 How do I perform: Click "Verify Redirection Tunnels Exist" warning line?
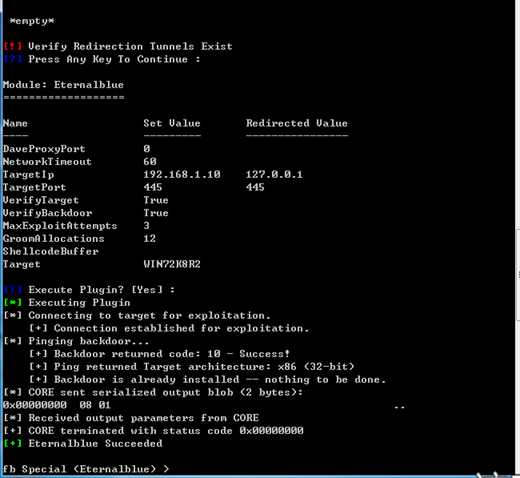coord(118,46)
